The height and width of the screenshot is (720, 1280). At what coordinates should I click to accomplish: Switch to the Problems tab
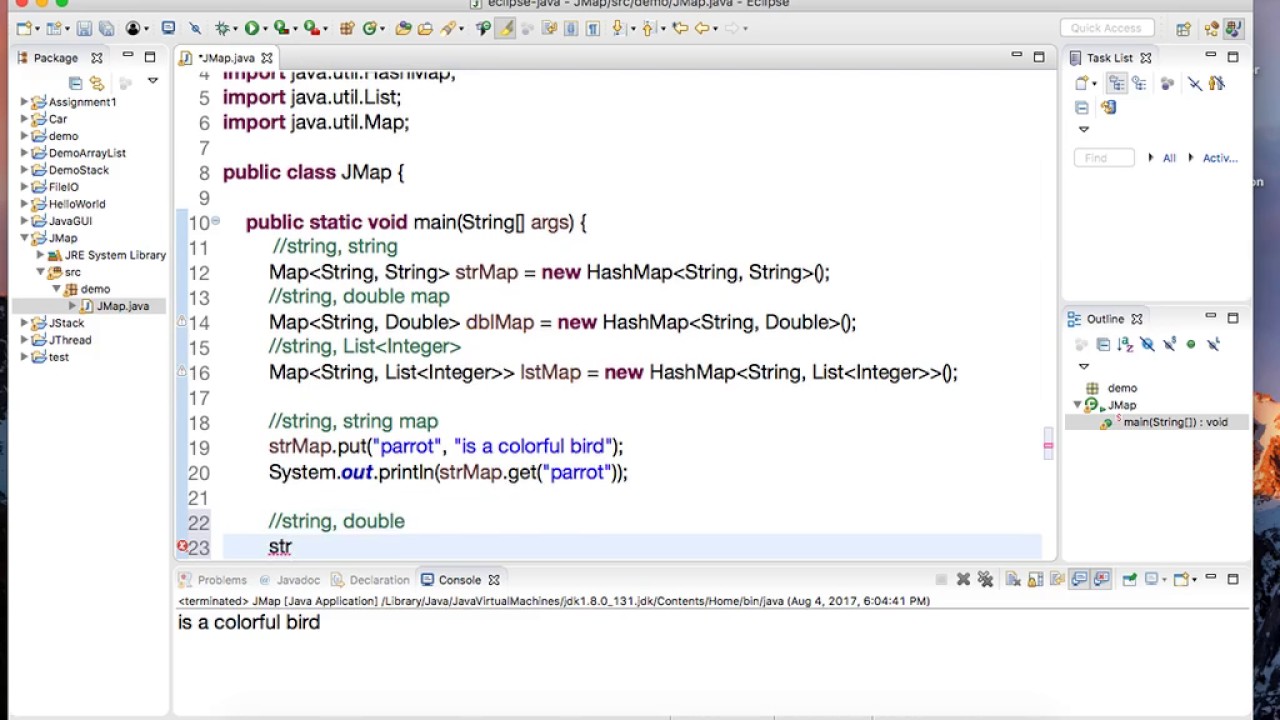213,580
